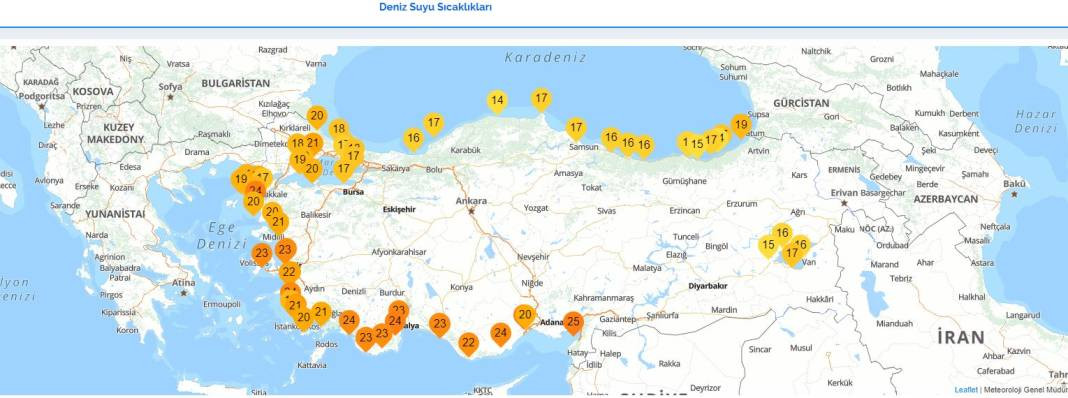Click the 21 degree marker southwest of Denizli
This screenshot has width=1068, height=398.
pos(321,313)
